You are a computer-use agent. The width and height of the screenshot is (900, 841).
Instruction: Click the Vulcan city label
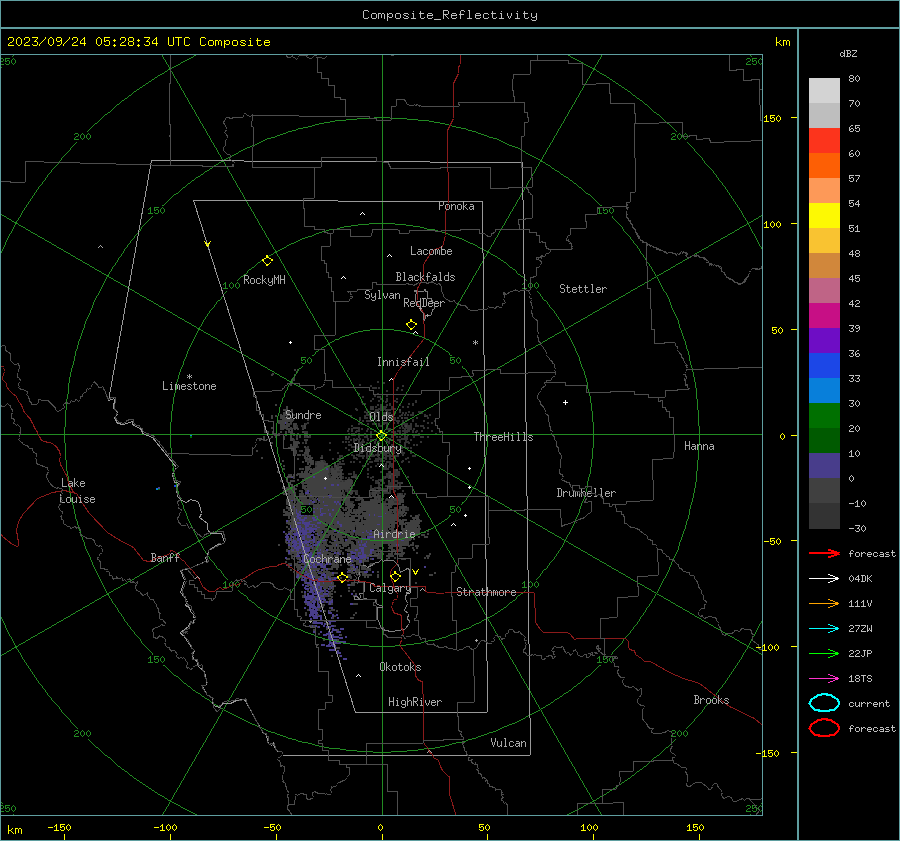pos(509,743)
